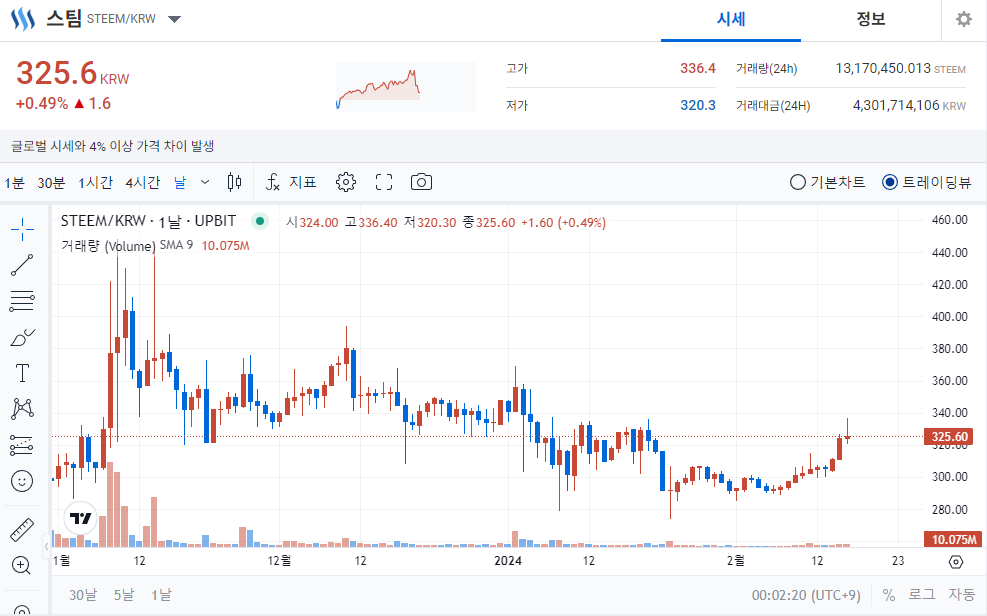987x616 pixels.
Task: Select the 기본차트 radio button
Action: click(x=798, y=182)
